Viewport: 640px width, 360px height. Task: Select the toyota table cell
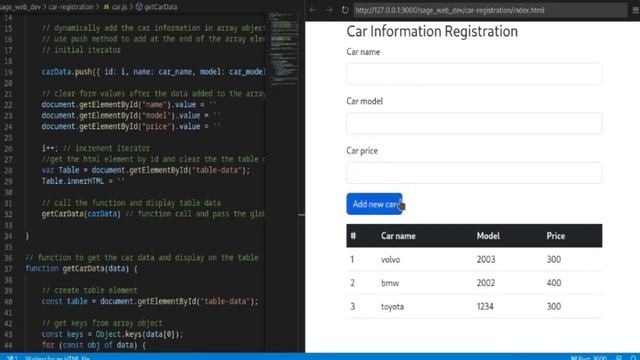click(392, 307)
